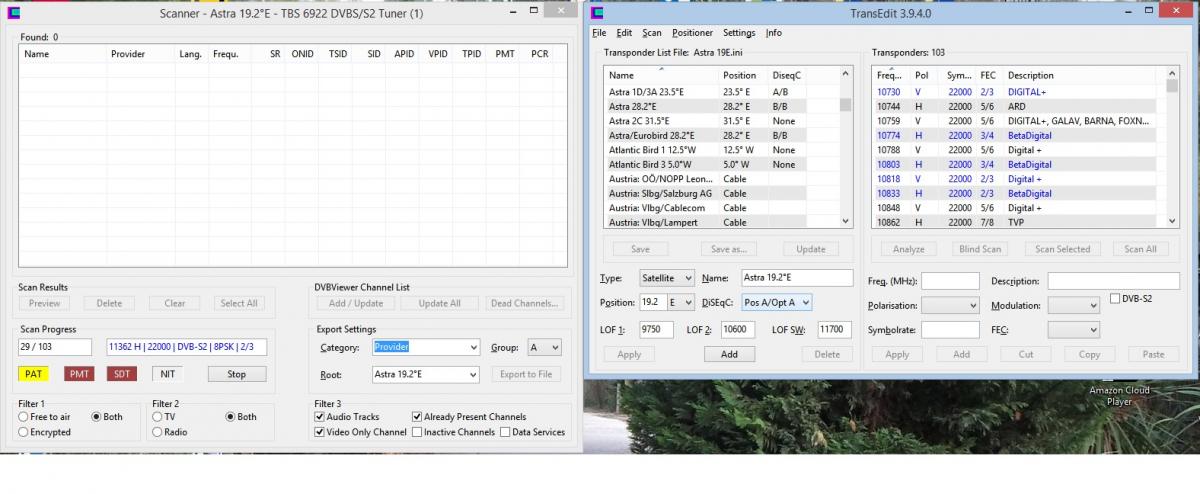1200x494 pixels.
Task: Open the Scan menu in TransEdit
Action: tap(652, 33)
